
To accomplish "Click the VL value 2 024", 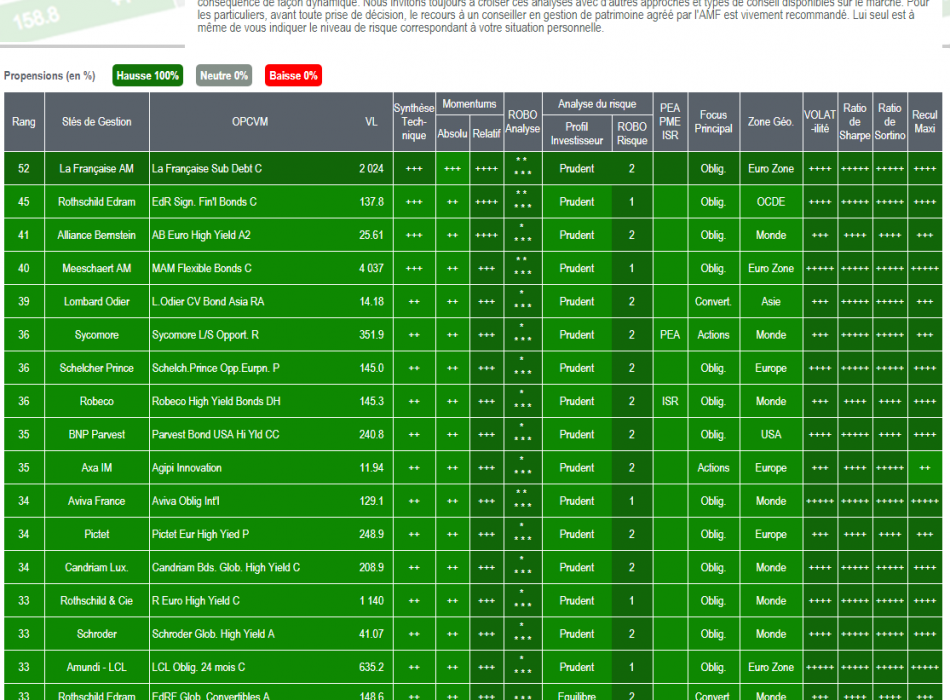I will pos(371,168).
